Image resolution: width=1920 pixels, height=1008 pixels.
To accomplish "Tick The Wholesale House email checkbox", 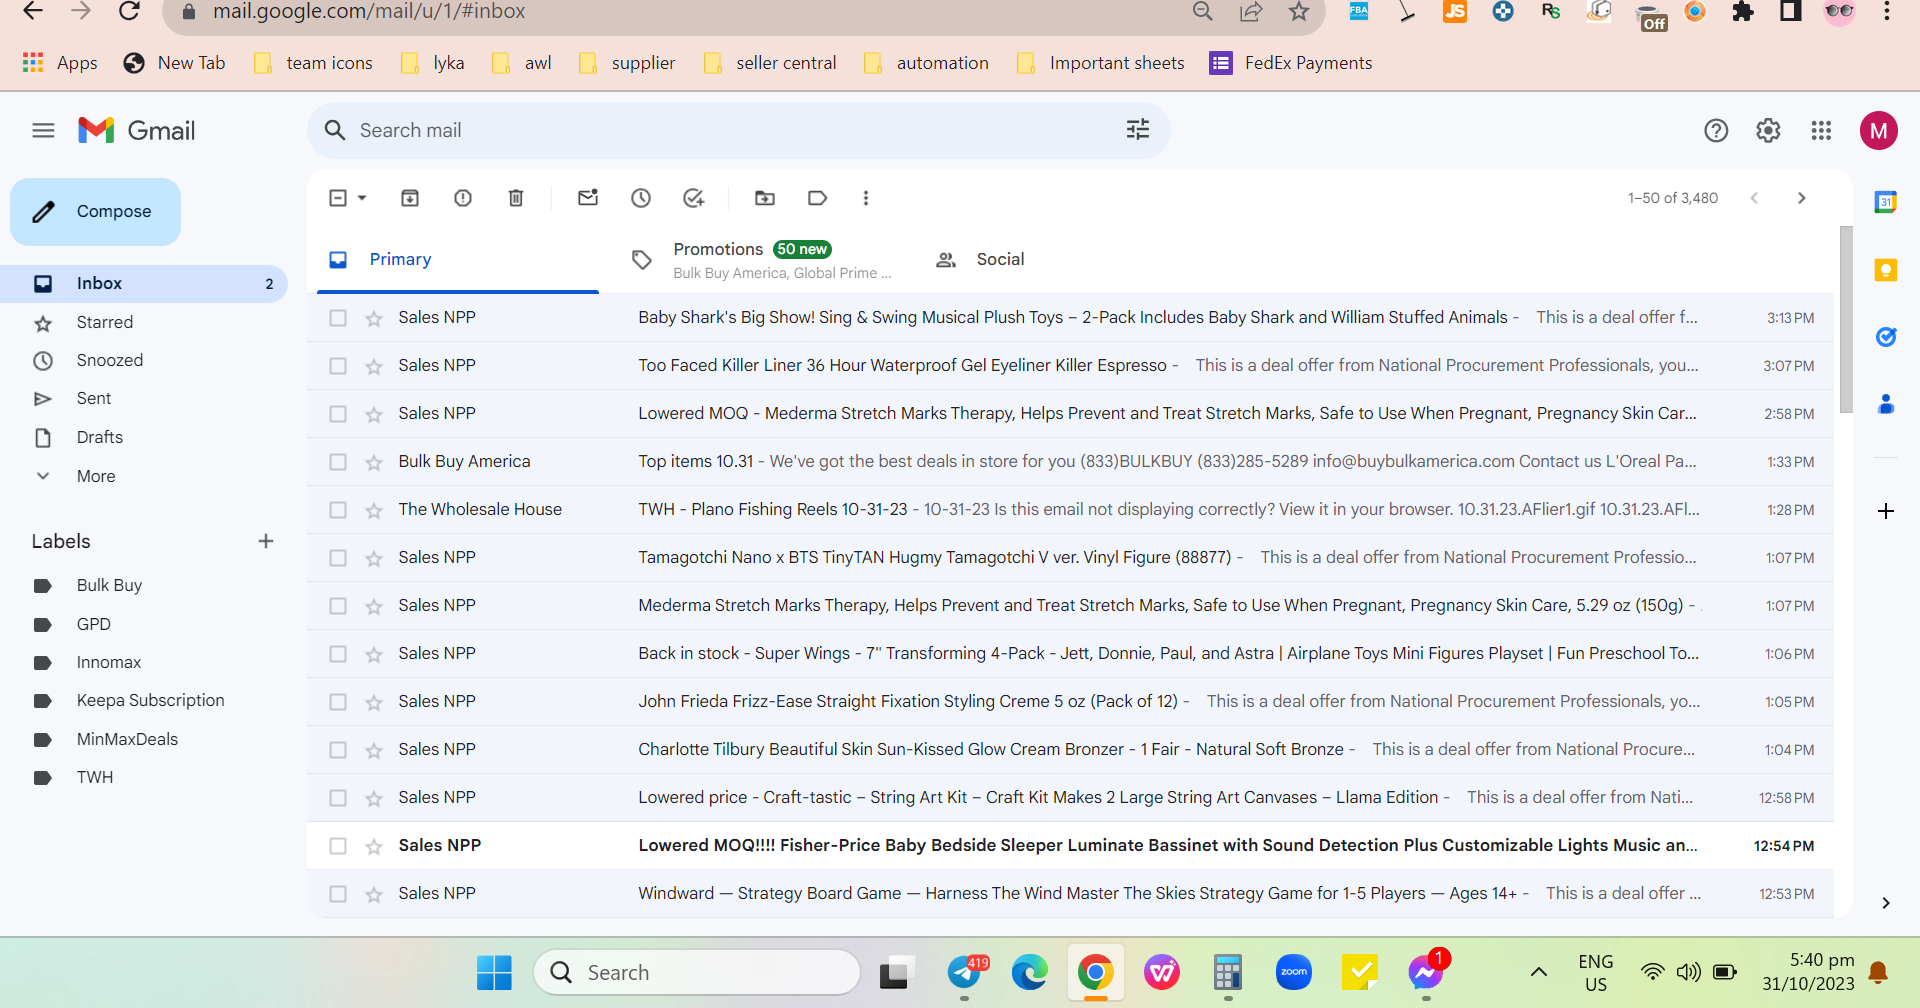I will click(338, 510).
